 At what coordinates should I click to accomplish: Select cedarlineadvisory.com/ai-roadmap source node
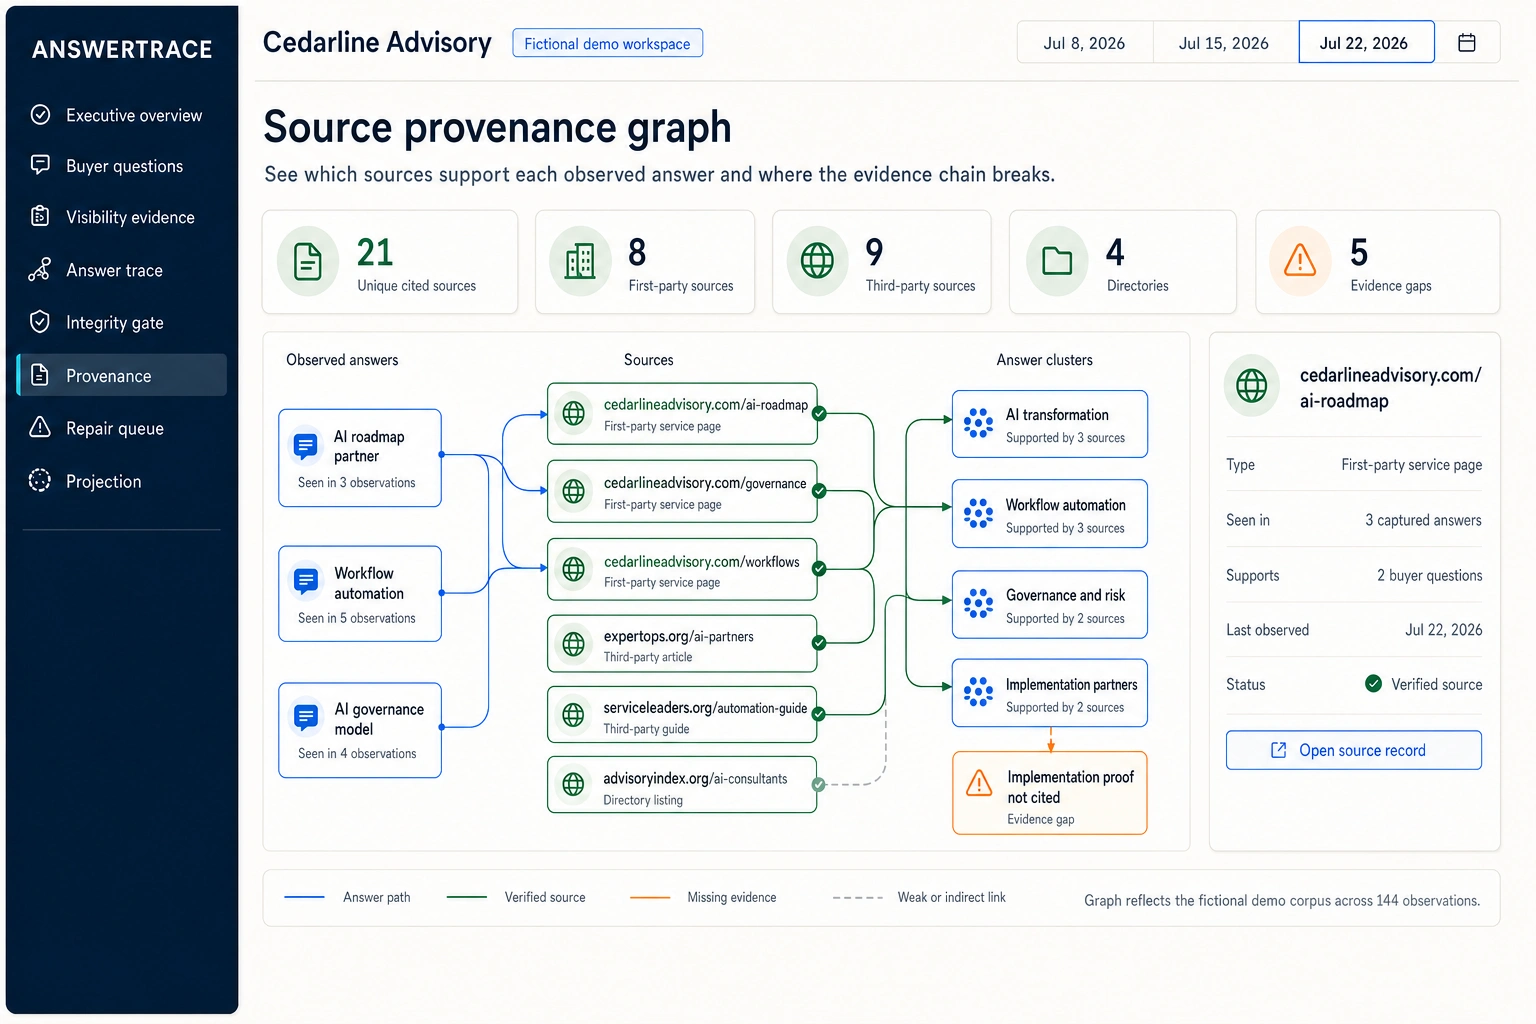pos(682,414)
